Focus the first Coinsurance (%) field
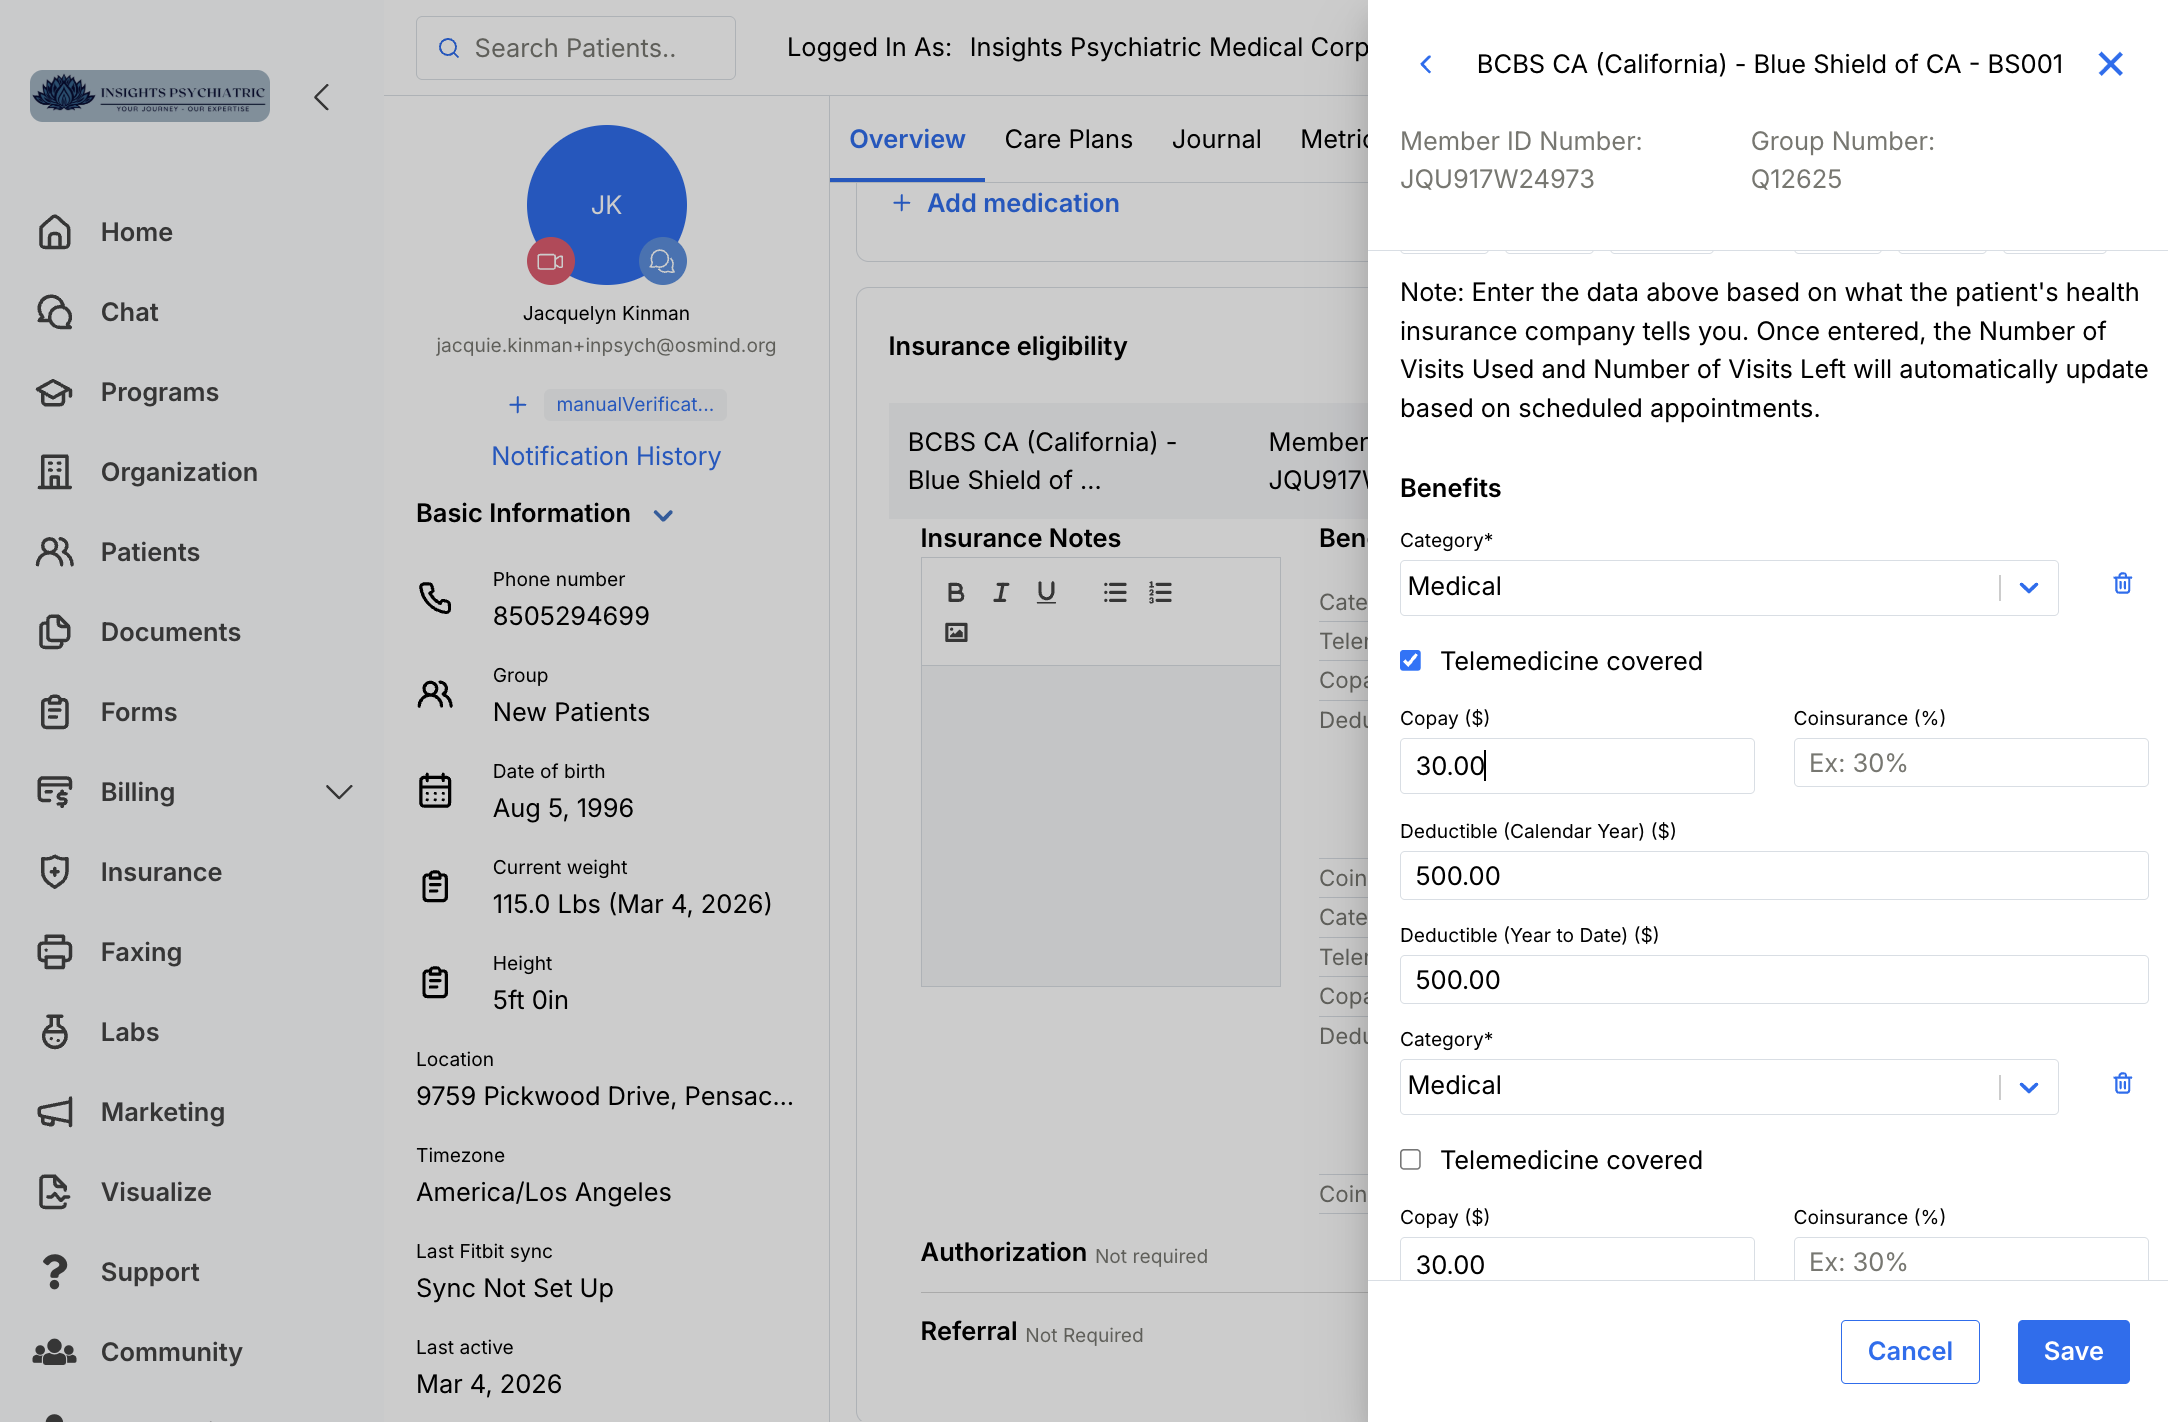The height and width of the screenshot is (1422, 2168). click(x=1970, y=763)
